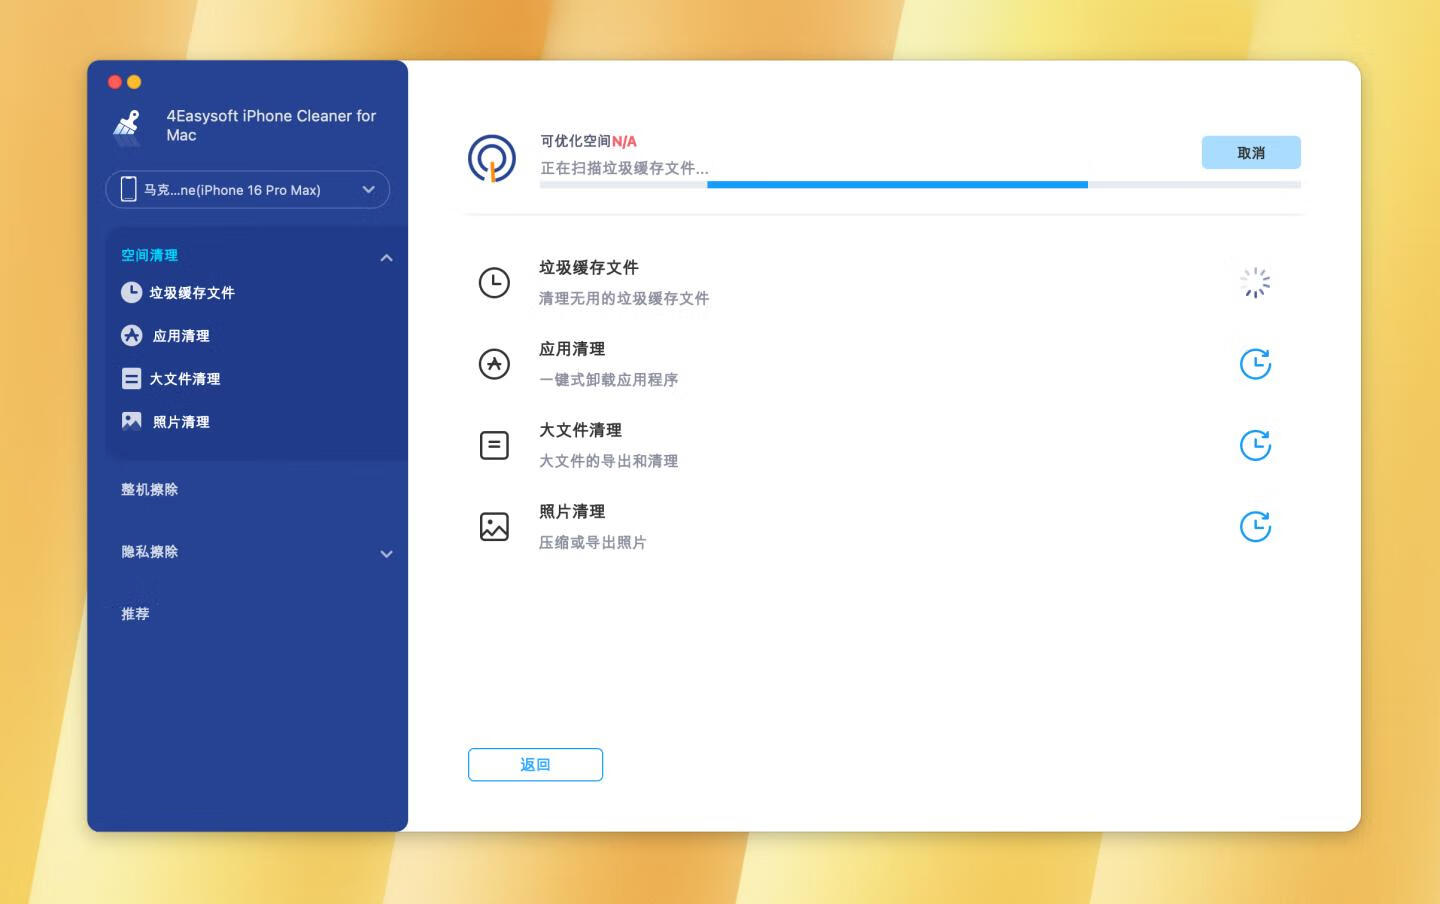Image resolution: width=1440 pixels, height=904 pixels.
Task: Click 一键式卸载应用程序 description
Action: tap(608, 379)
